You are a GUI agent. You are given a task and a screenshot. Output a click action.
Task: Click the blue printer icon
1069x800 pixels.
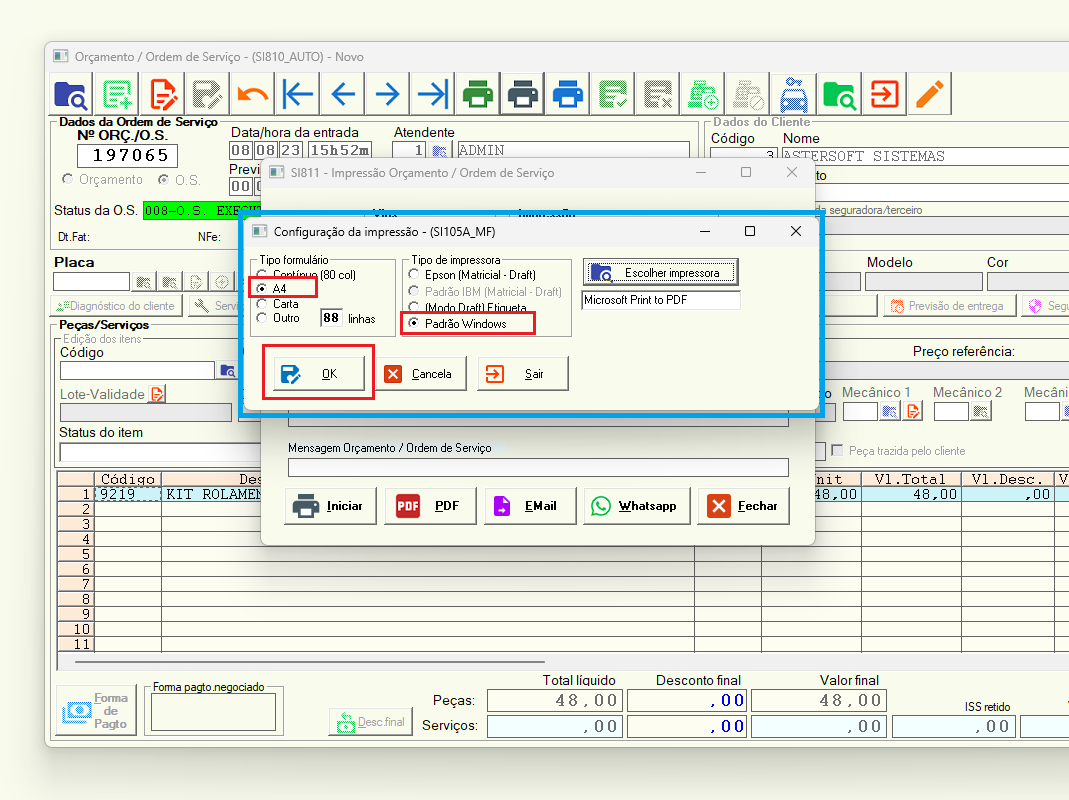pyautogui.click(x=568, y=95)
